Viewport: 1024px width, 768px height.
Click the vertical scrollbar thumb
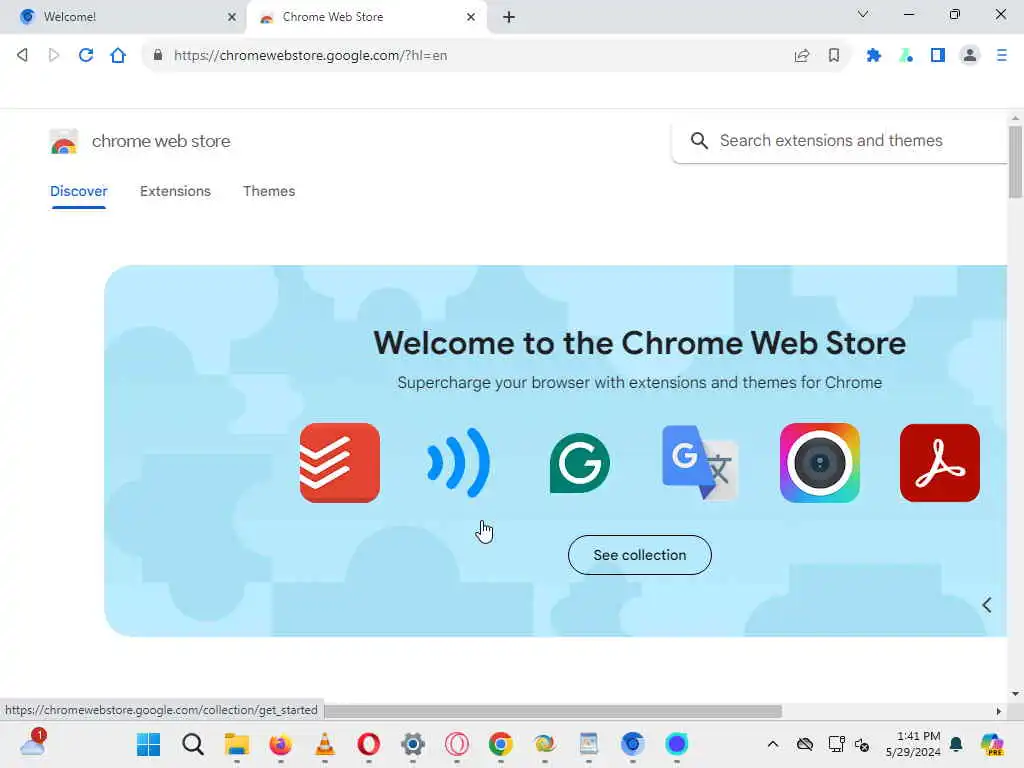pos(1015,162)
